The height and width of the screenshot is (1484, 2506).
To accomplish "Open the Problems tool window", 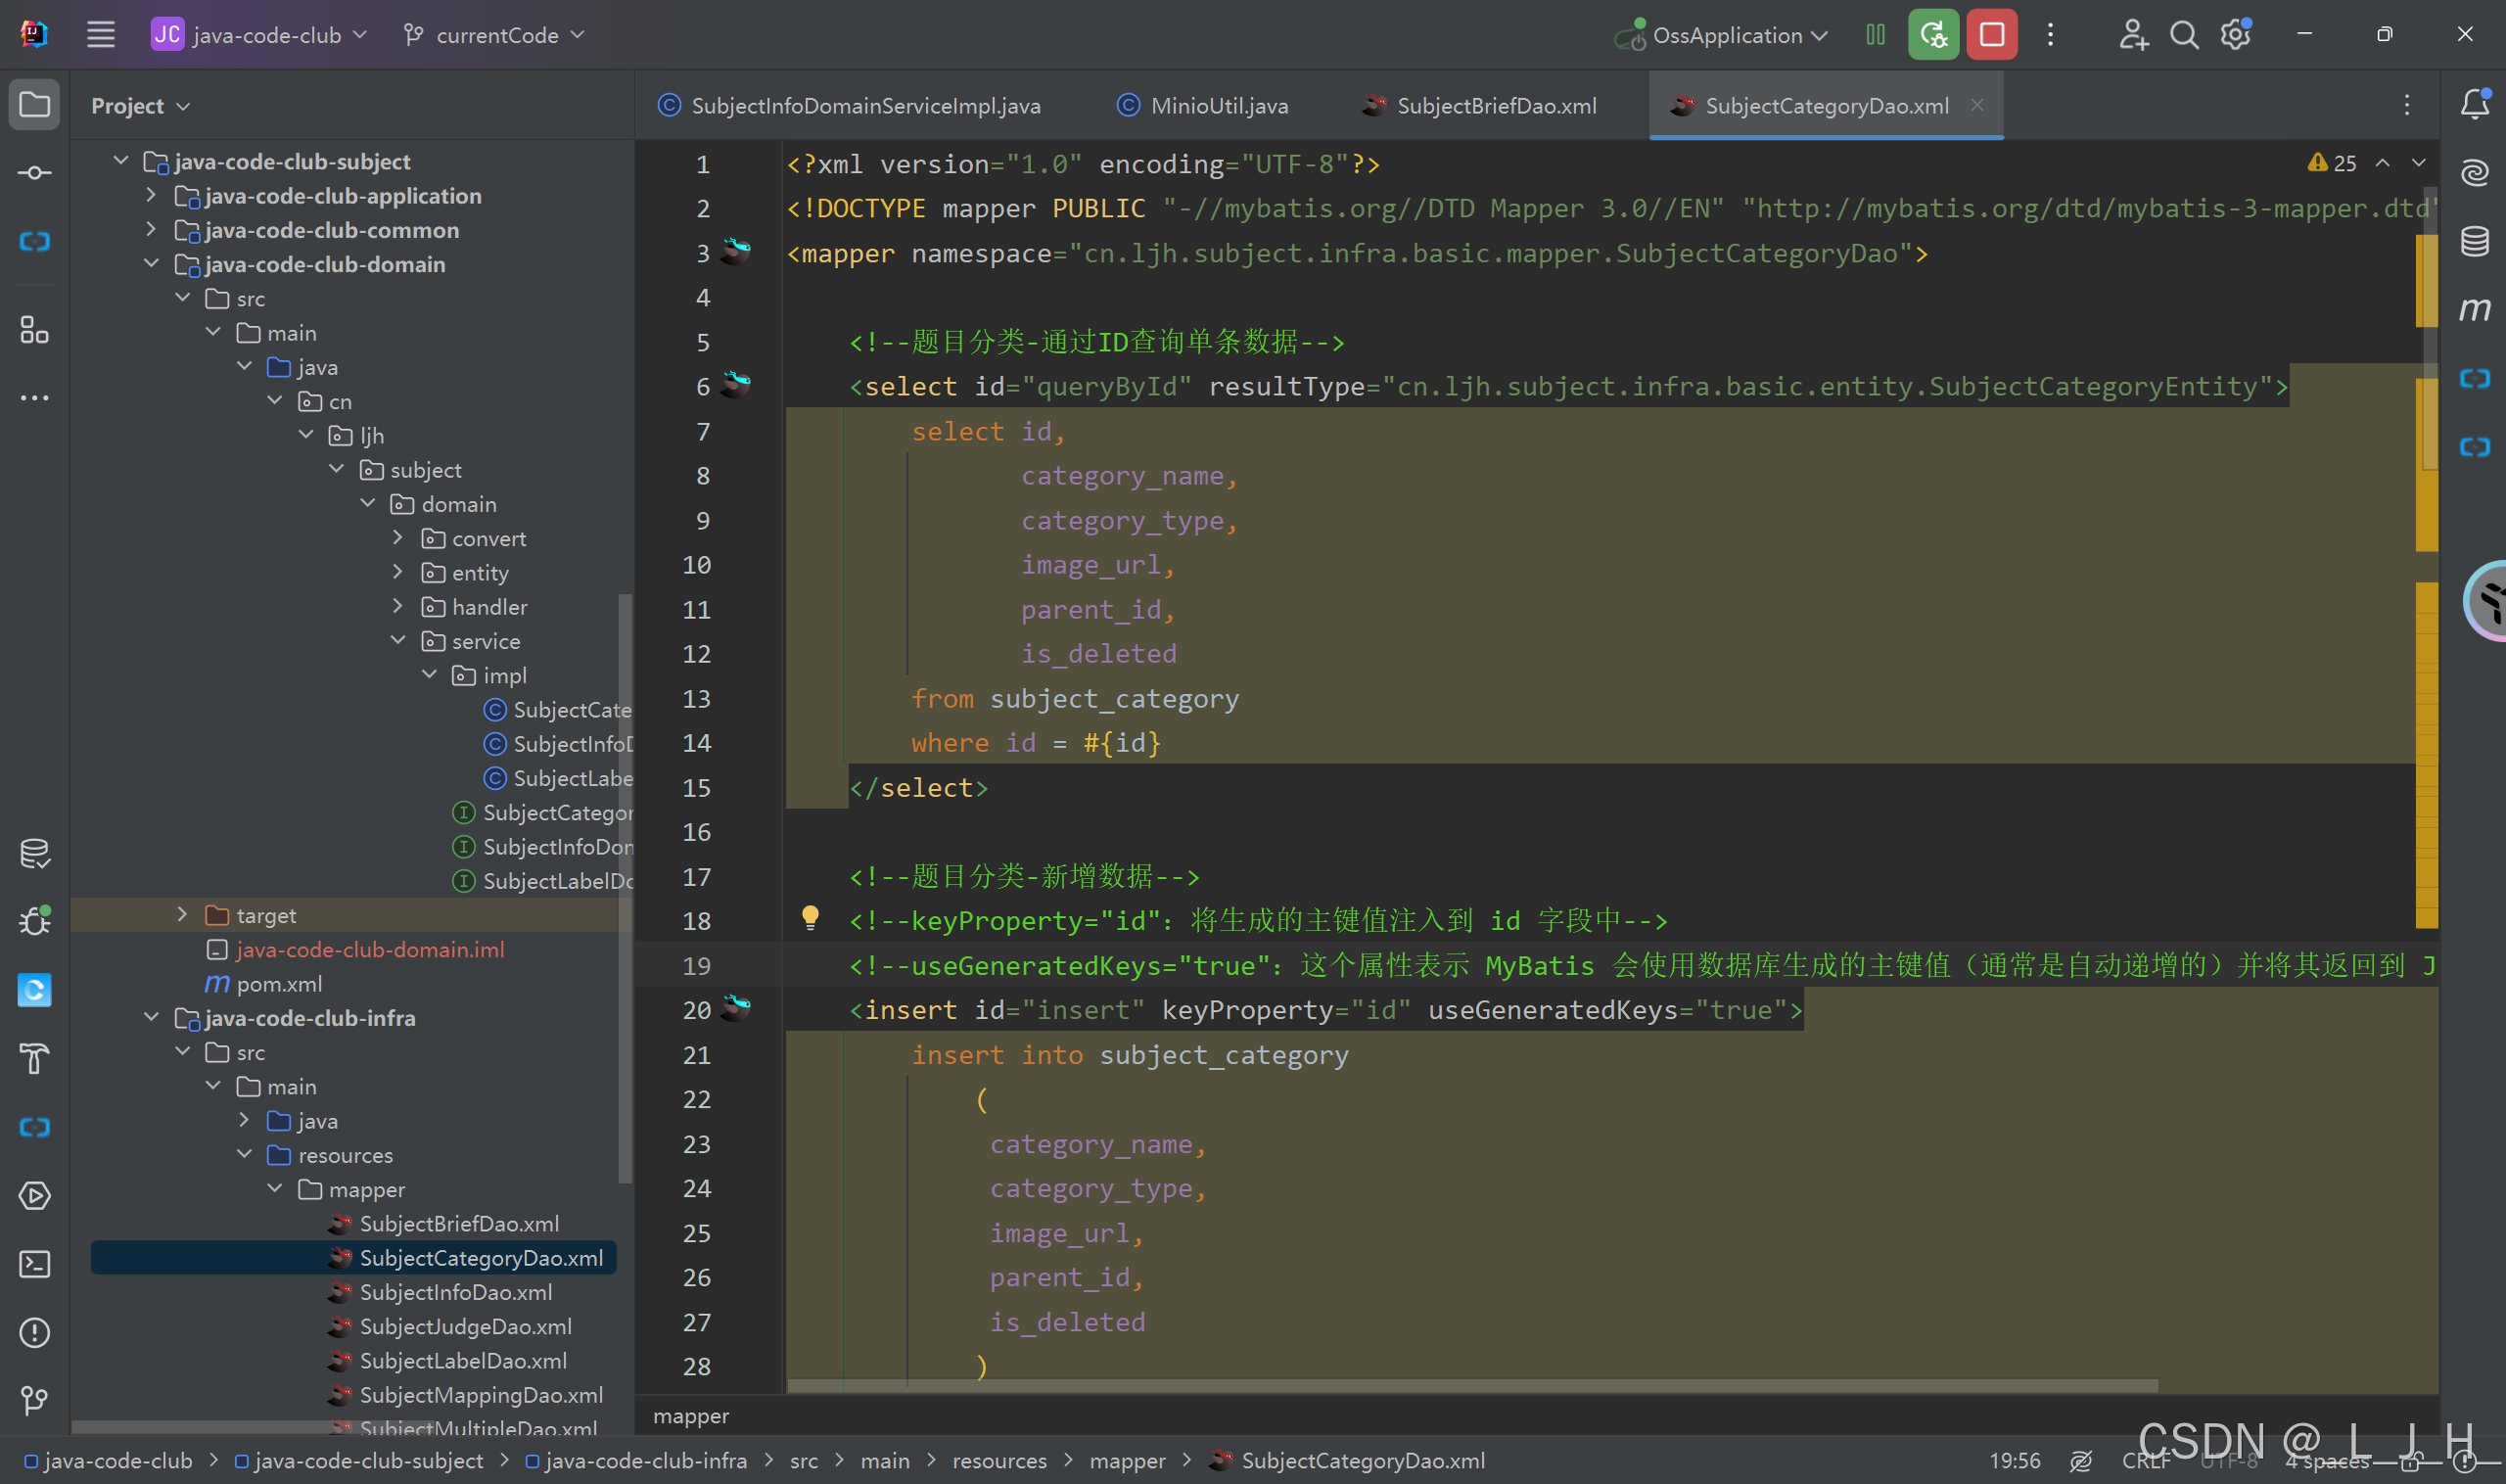I will [x=35, y=1332].
